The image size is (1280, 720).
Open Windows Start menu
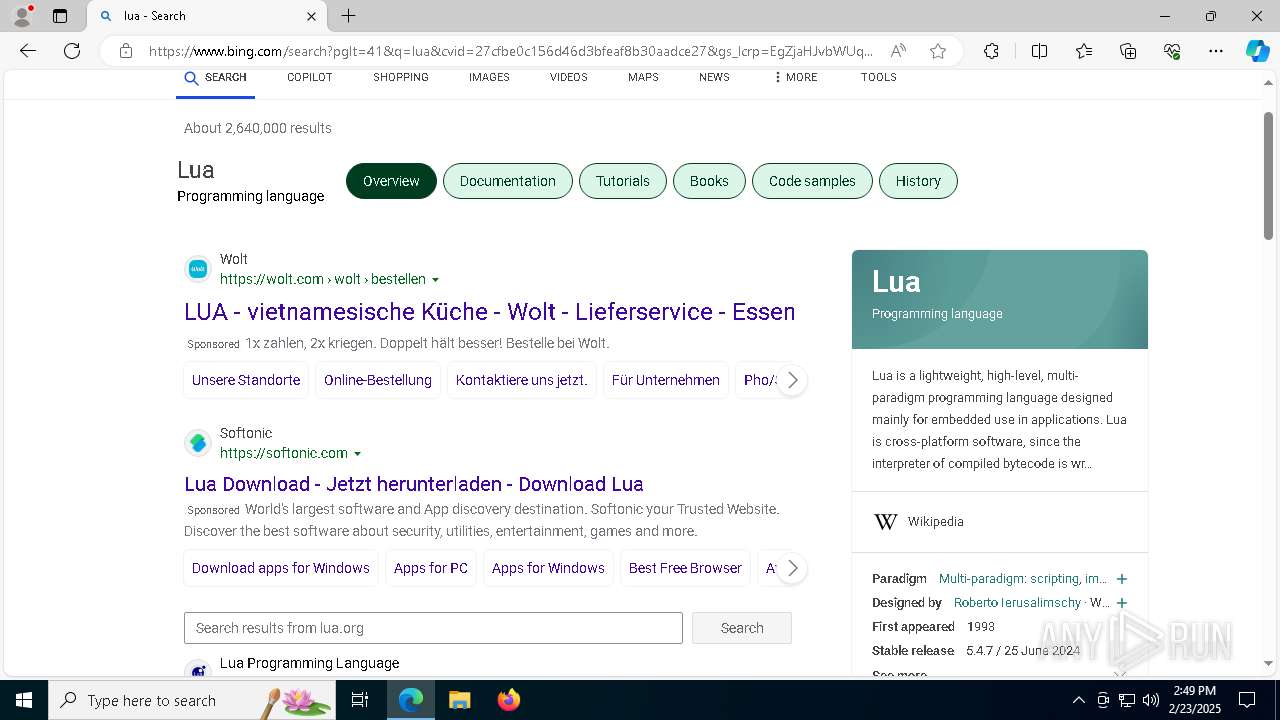point(24,700)
